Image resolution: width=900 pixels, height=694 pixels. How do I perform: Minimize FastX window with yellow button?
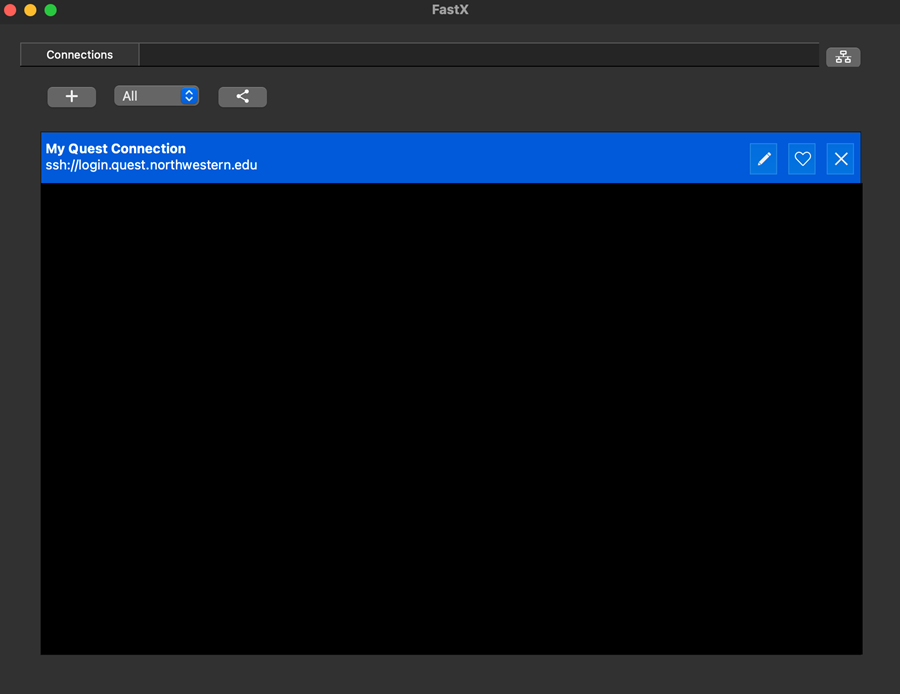[x=30, y=10]
